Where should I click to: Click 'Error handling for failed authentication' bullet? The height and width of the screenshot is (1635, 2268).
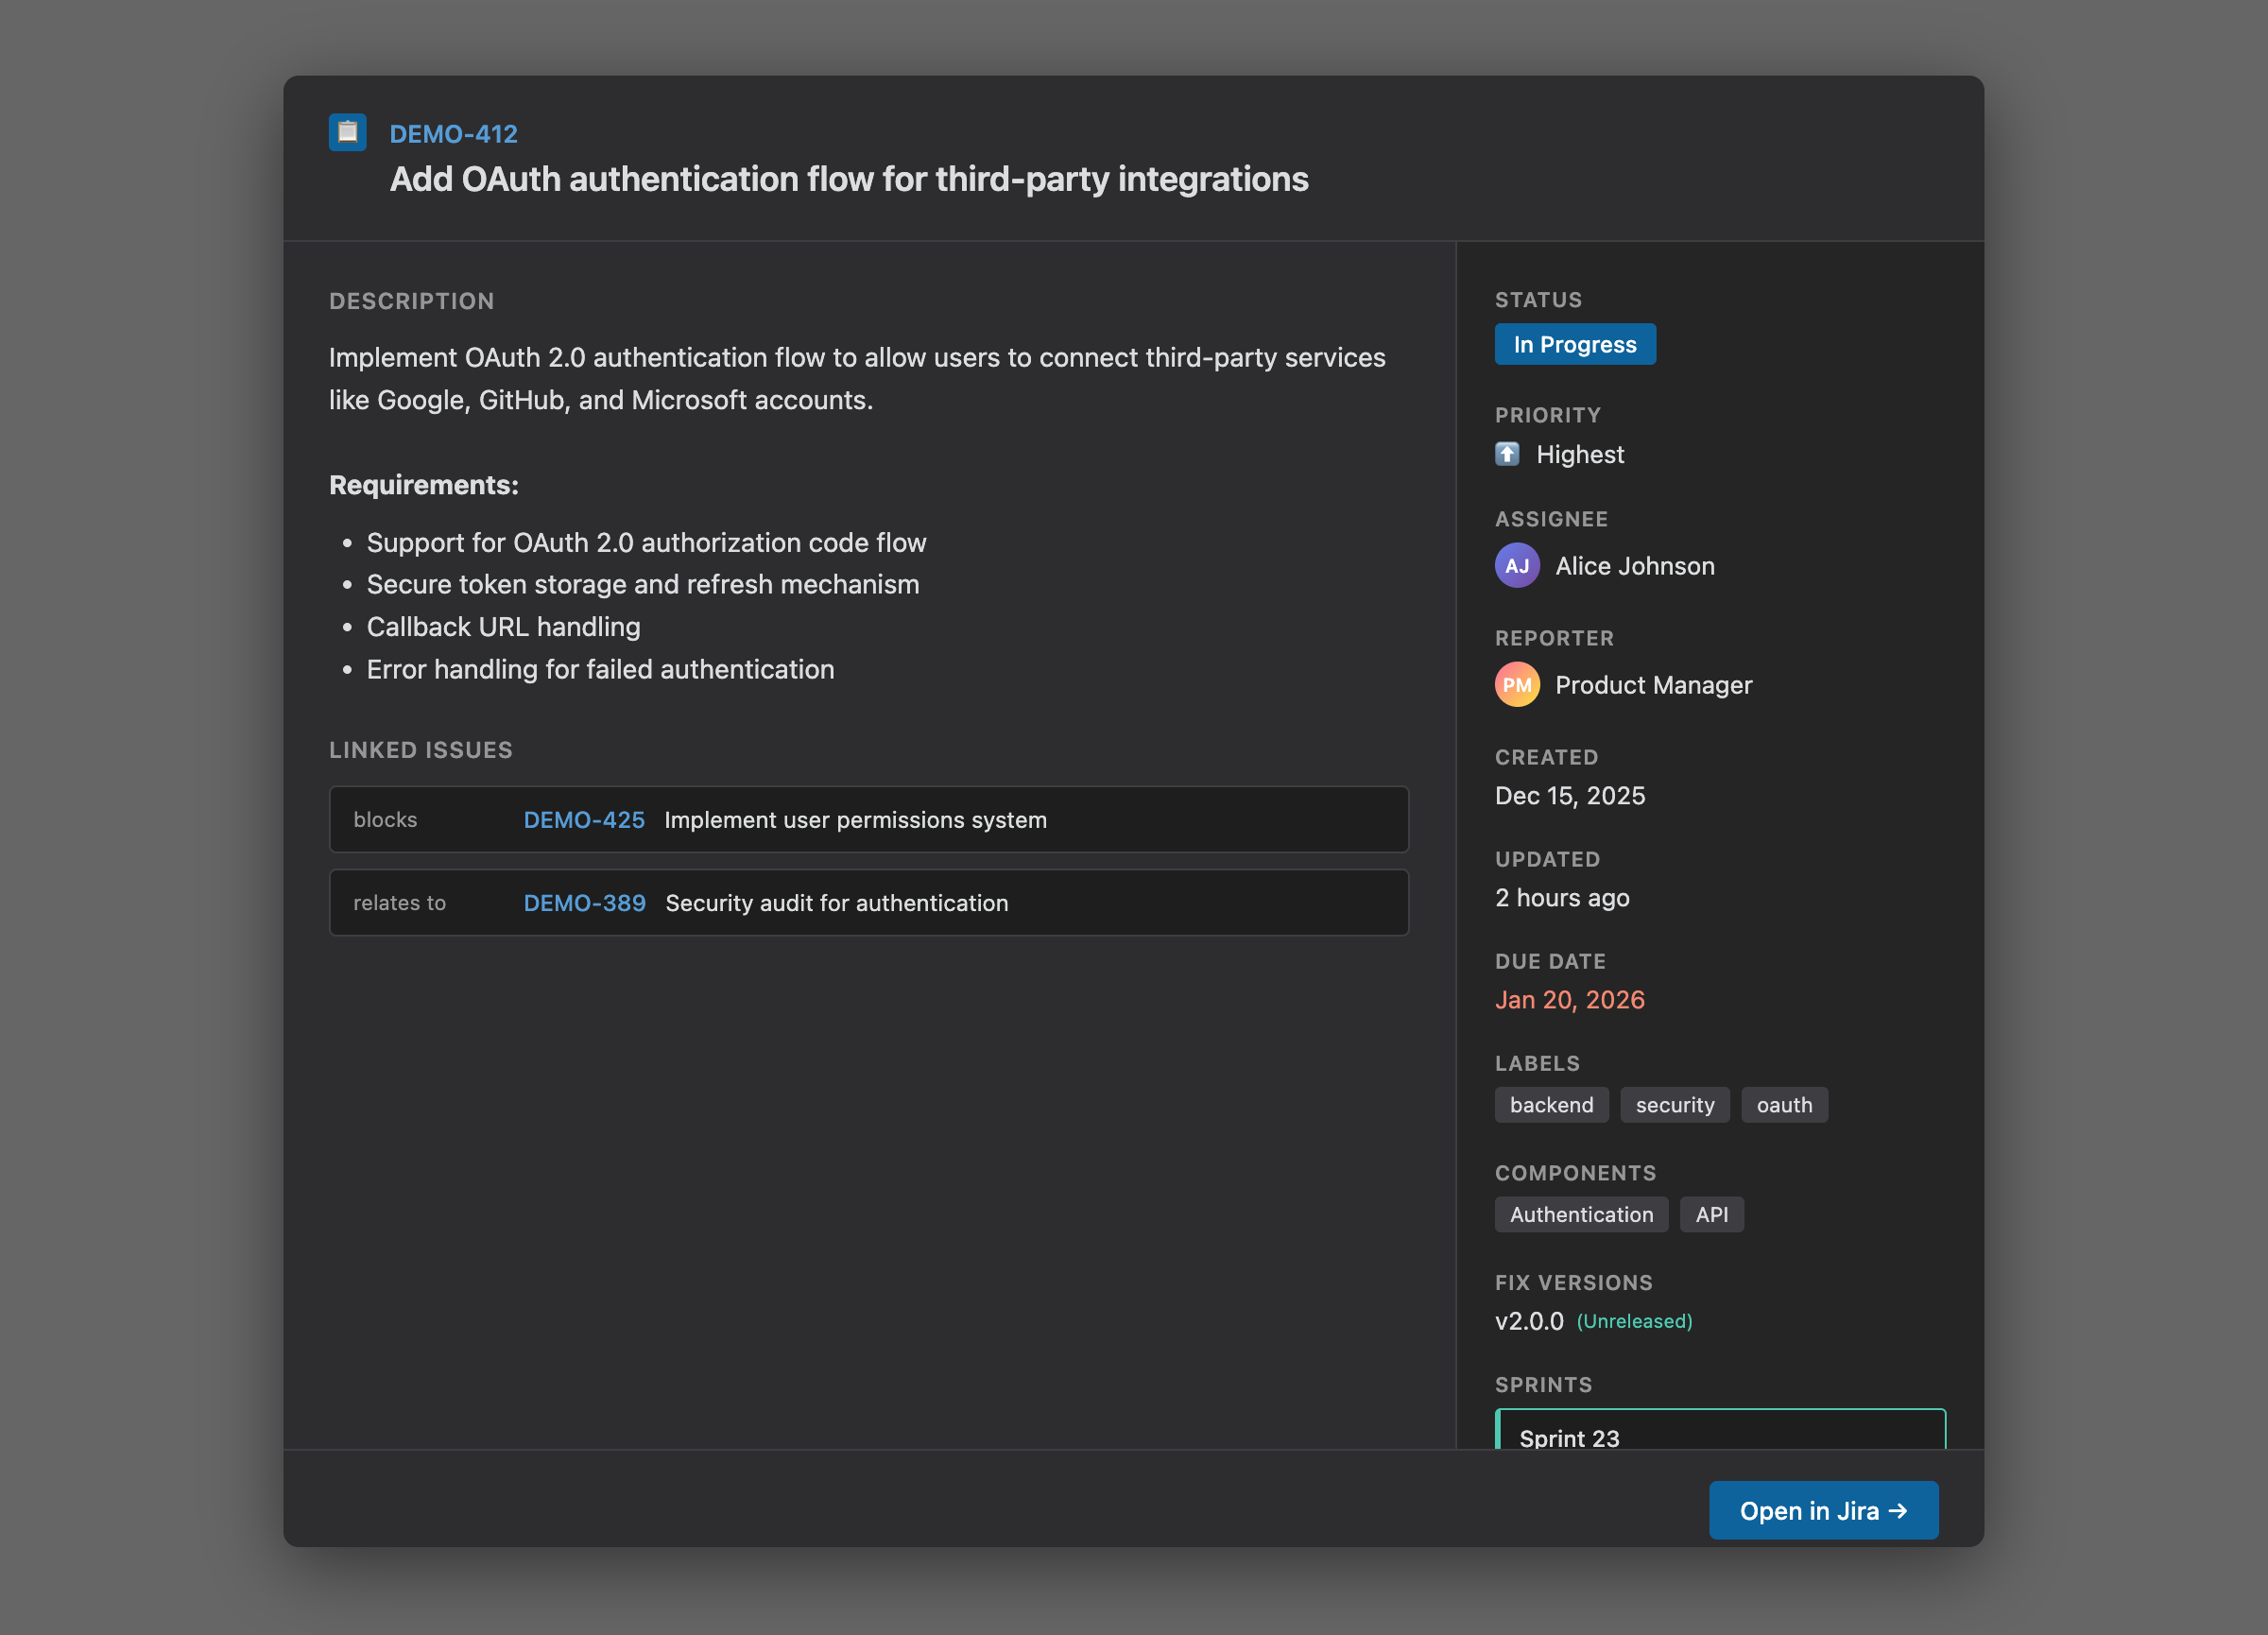600,670
